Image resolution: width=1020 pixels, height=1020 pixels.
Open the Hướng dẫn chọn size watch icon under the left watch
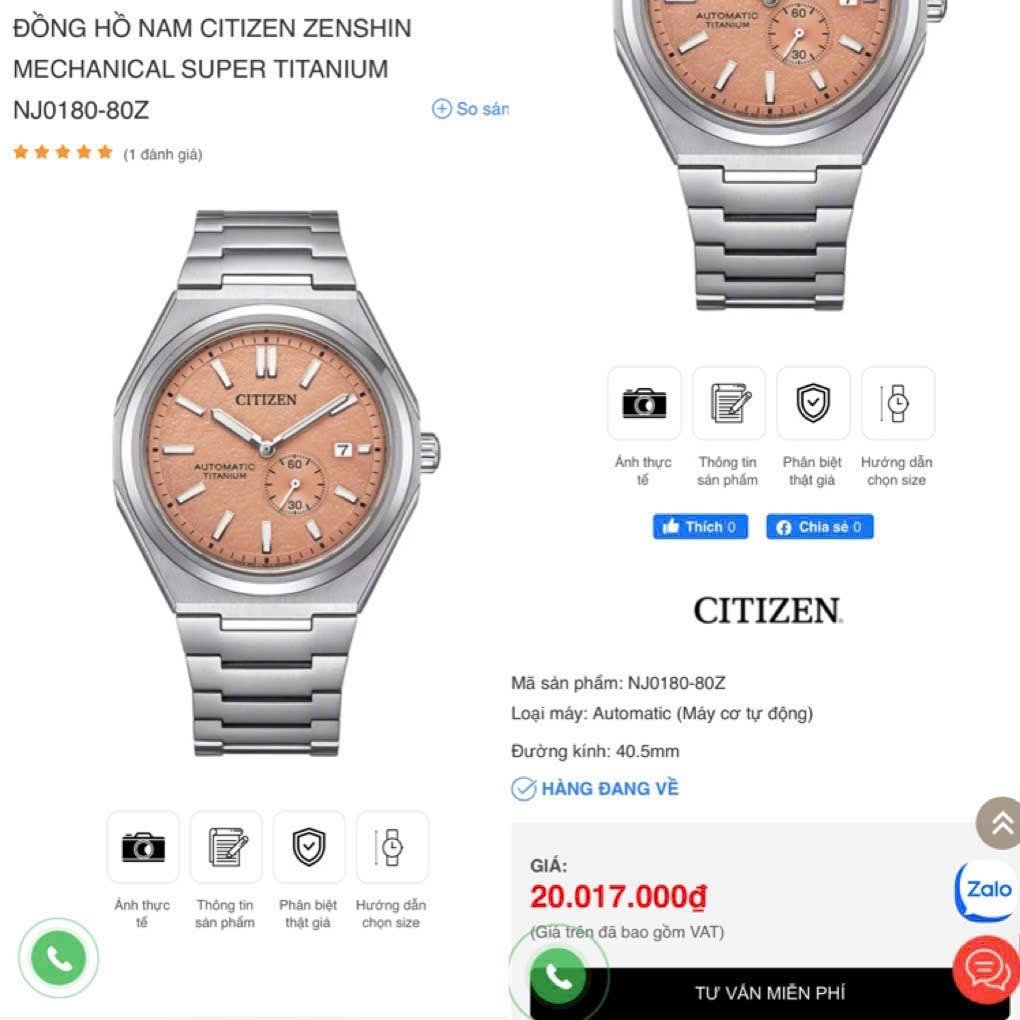pyautogui.click(x=392, y=846)
